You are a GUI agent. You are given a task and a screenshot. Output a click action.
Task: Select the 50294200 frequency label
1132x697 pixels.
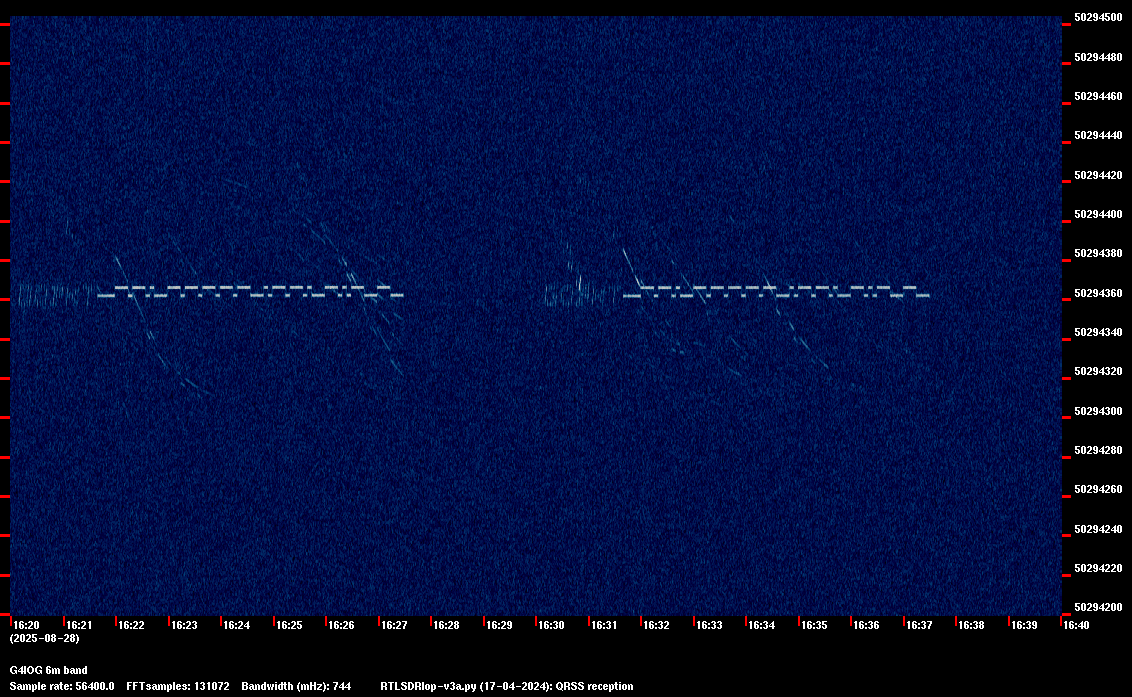[1098, 607]
